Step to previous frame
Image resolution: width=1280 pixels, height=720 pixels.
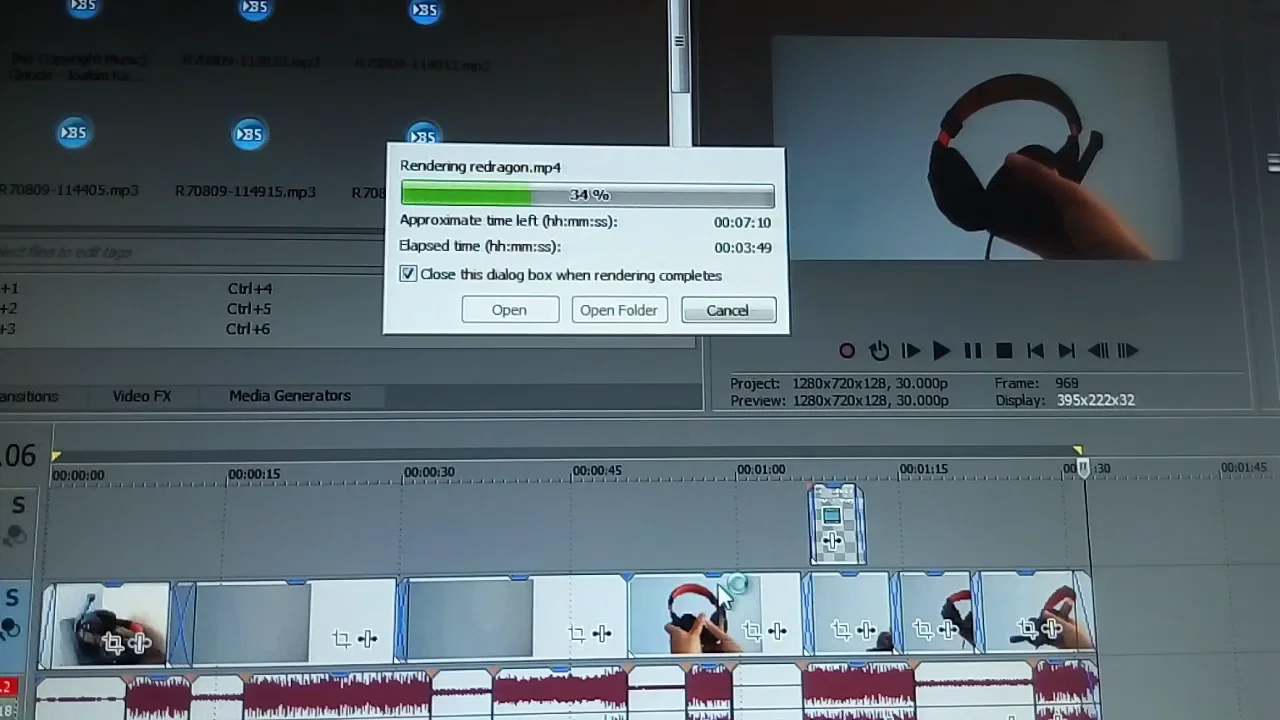click(x=1097, y=351)
